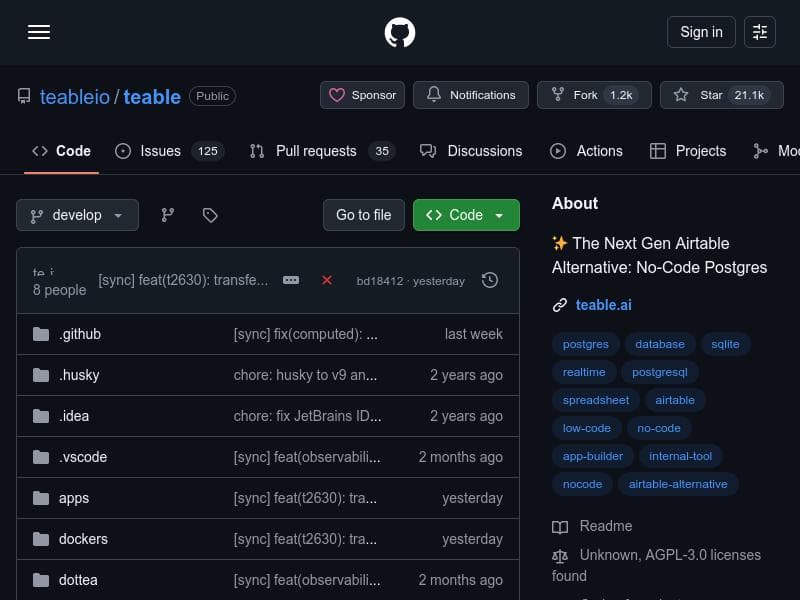The width and height of the screenshot is (800, 600).
Task: Expand the truncated commit message ellipsis
Action: click(x=291, y=281)
